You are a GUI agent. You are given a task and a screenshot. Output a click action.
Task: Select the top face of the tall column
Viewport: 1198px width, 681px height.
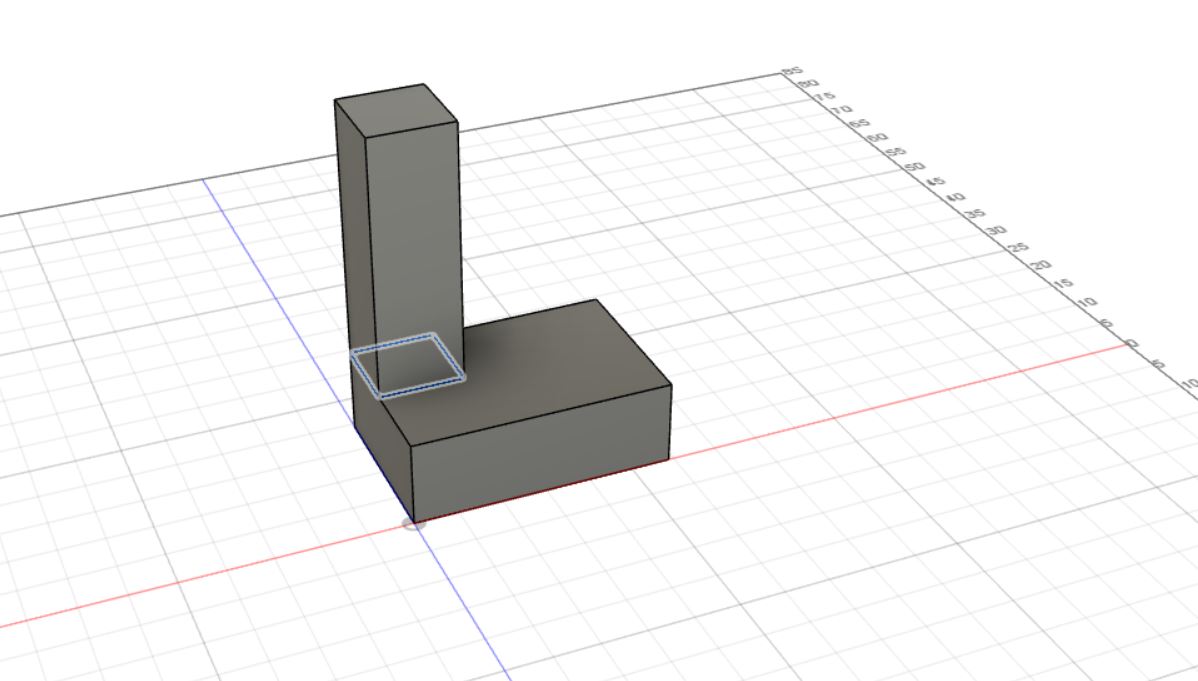pos(396,109)
